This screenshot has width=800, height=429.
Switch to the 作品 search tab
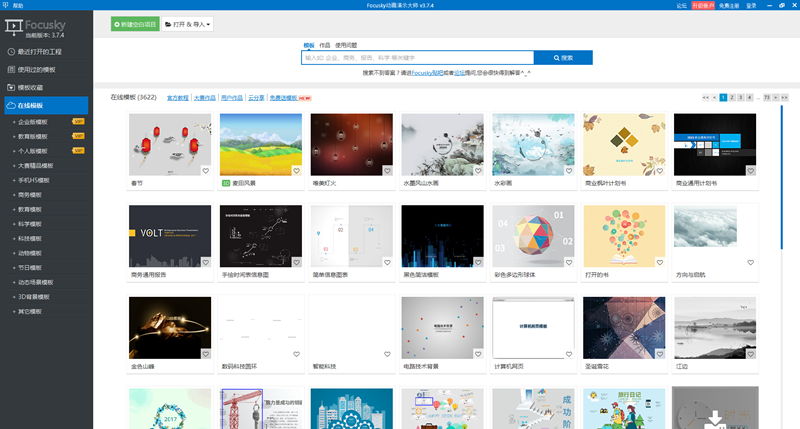tap(324, 46)
